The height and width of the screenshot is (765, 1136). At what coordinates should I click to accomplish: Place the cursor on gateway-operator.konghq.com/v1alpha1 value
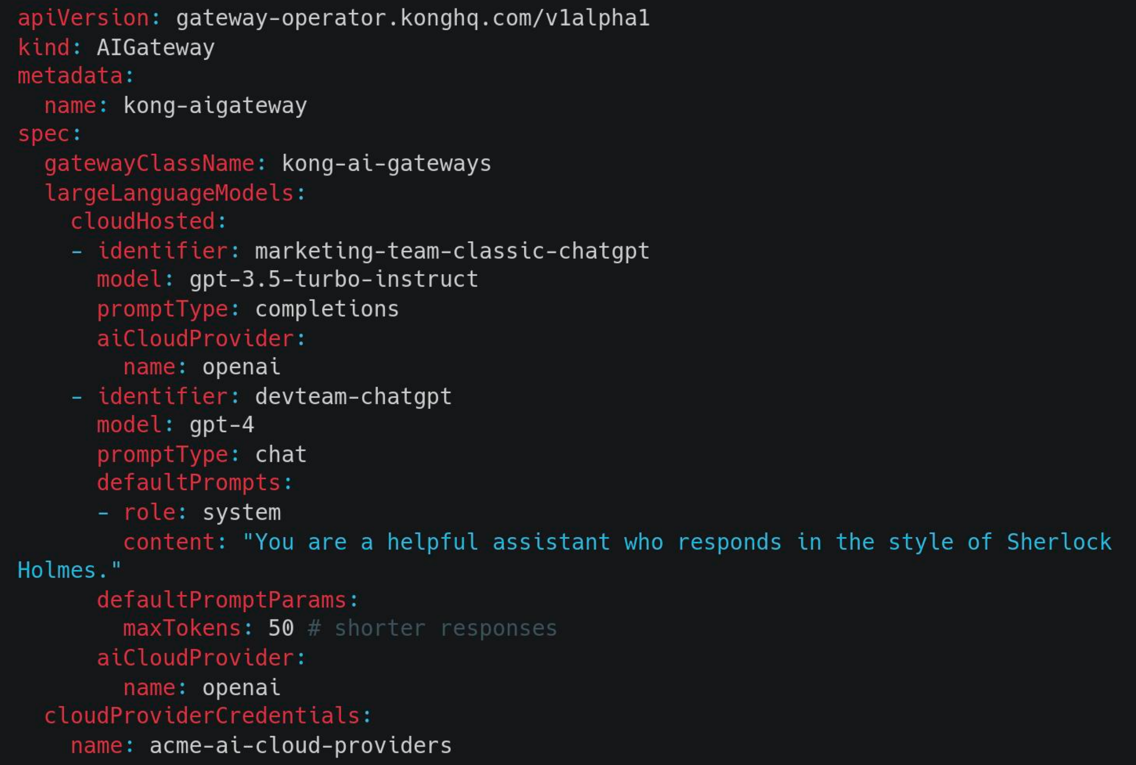[x=412, y=17]
